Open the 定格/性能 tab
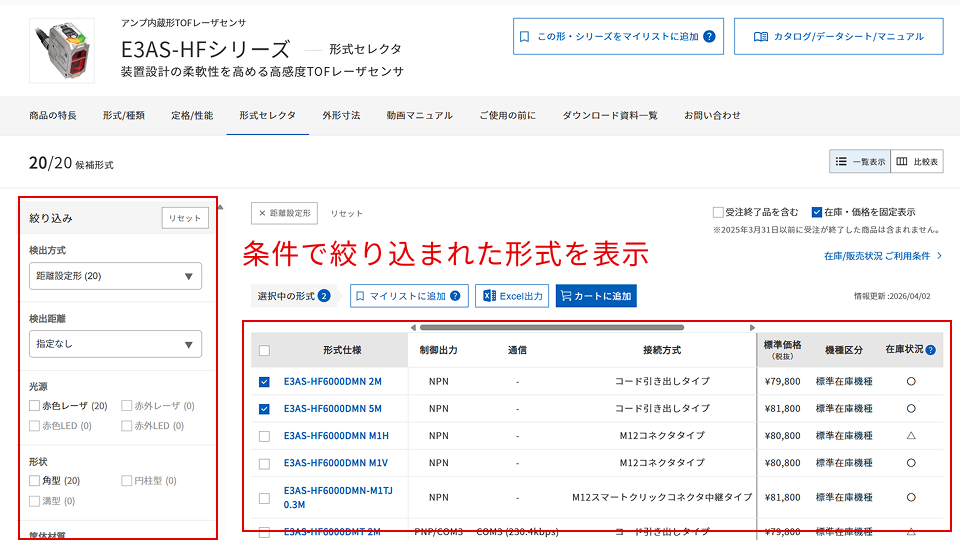The height and width of the screenshot is (540, 960). click(x=192, y=115)
